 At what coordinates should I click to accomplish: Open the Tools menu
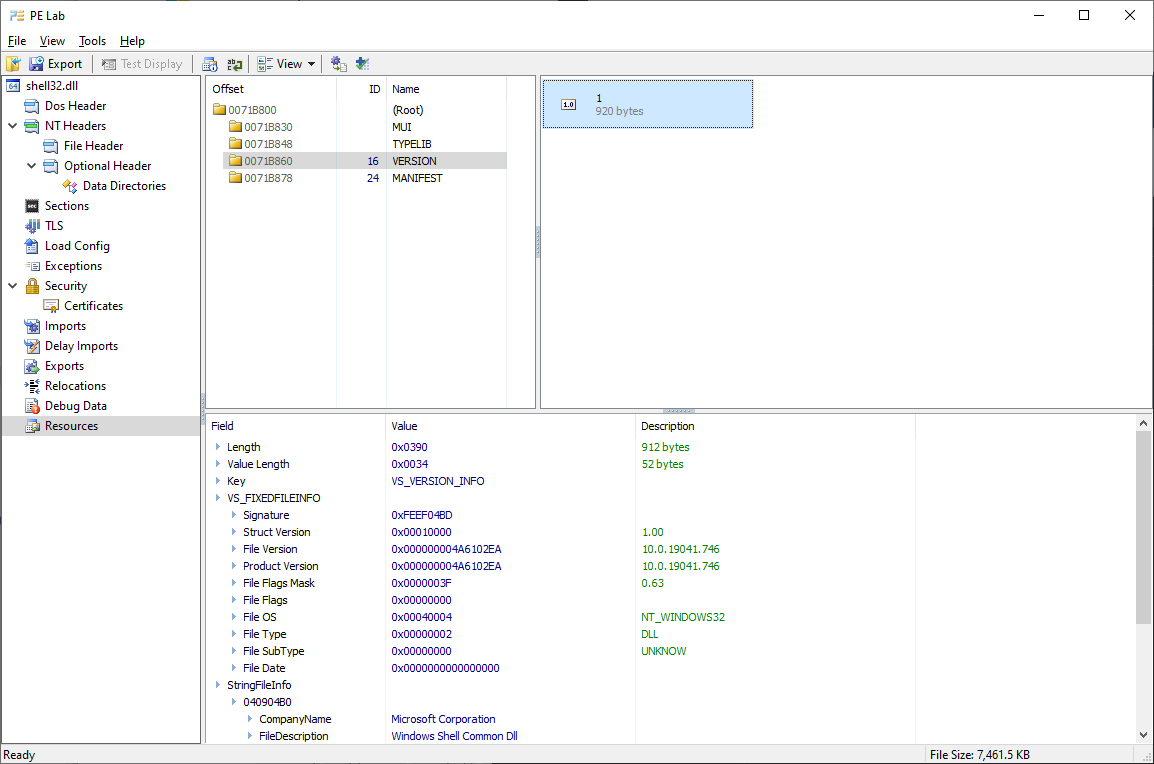(92, 41)
